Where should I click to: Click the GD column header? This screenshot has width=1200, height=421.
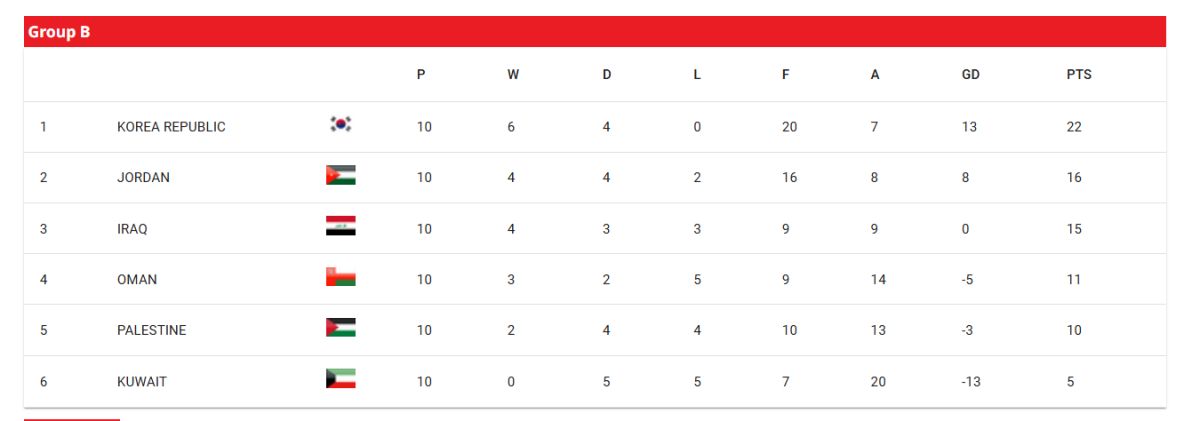970,75
